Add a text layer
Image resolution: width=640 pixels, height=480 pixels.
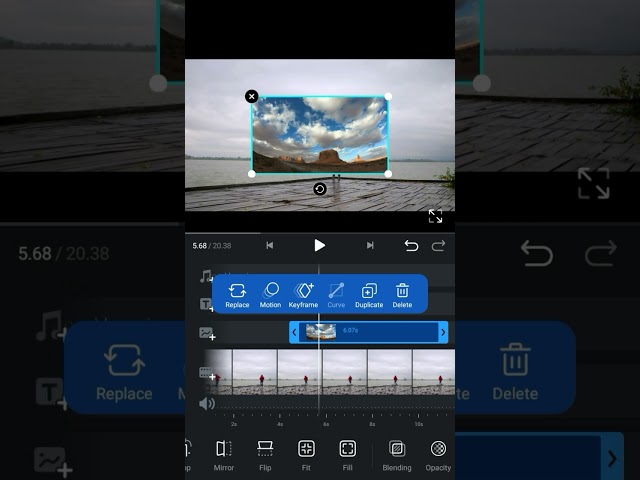pyautogui.click(x=207, y=304)
